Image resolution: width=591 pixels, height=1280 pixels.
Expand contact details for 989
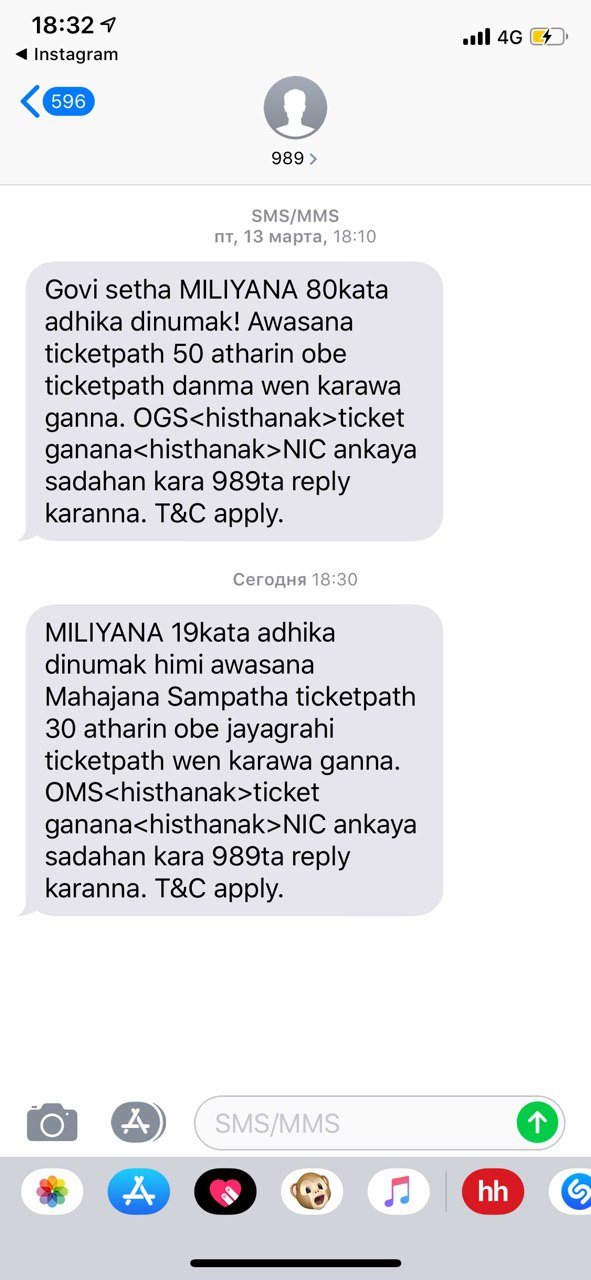294,158
